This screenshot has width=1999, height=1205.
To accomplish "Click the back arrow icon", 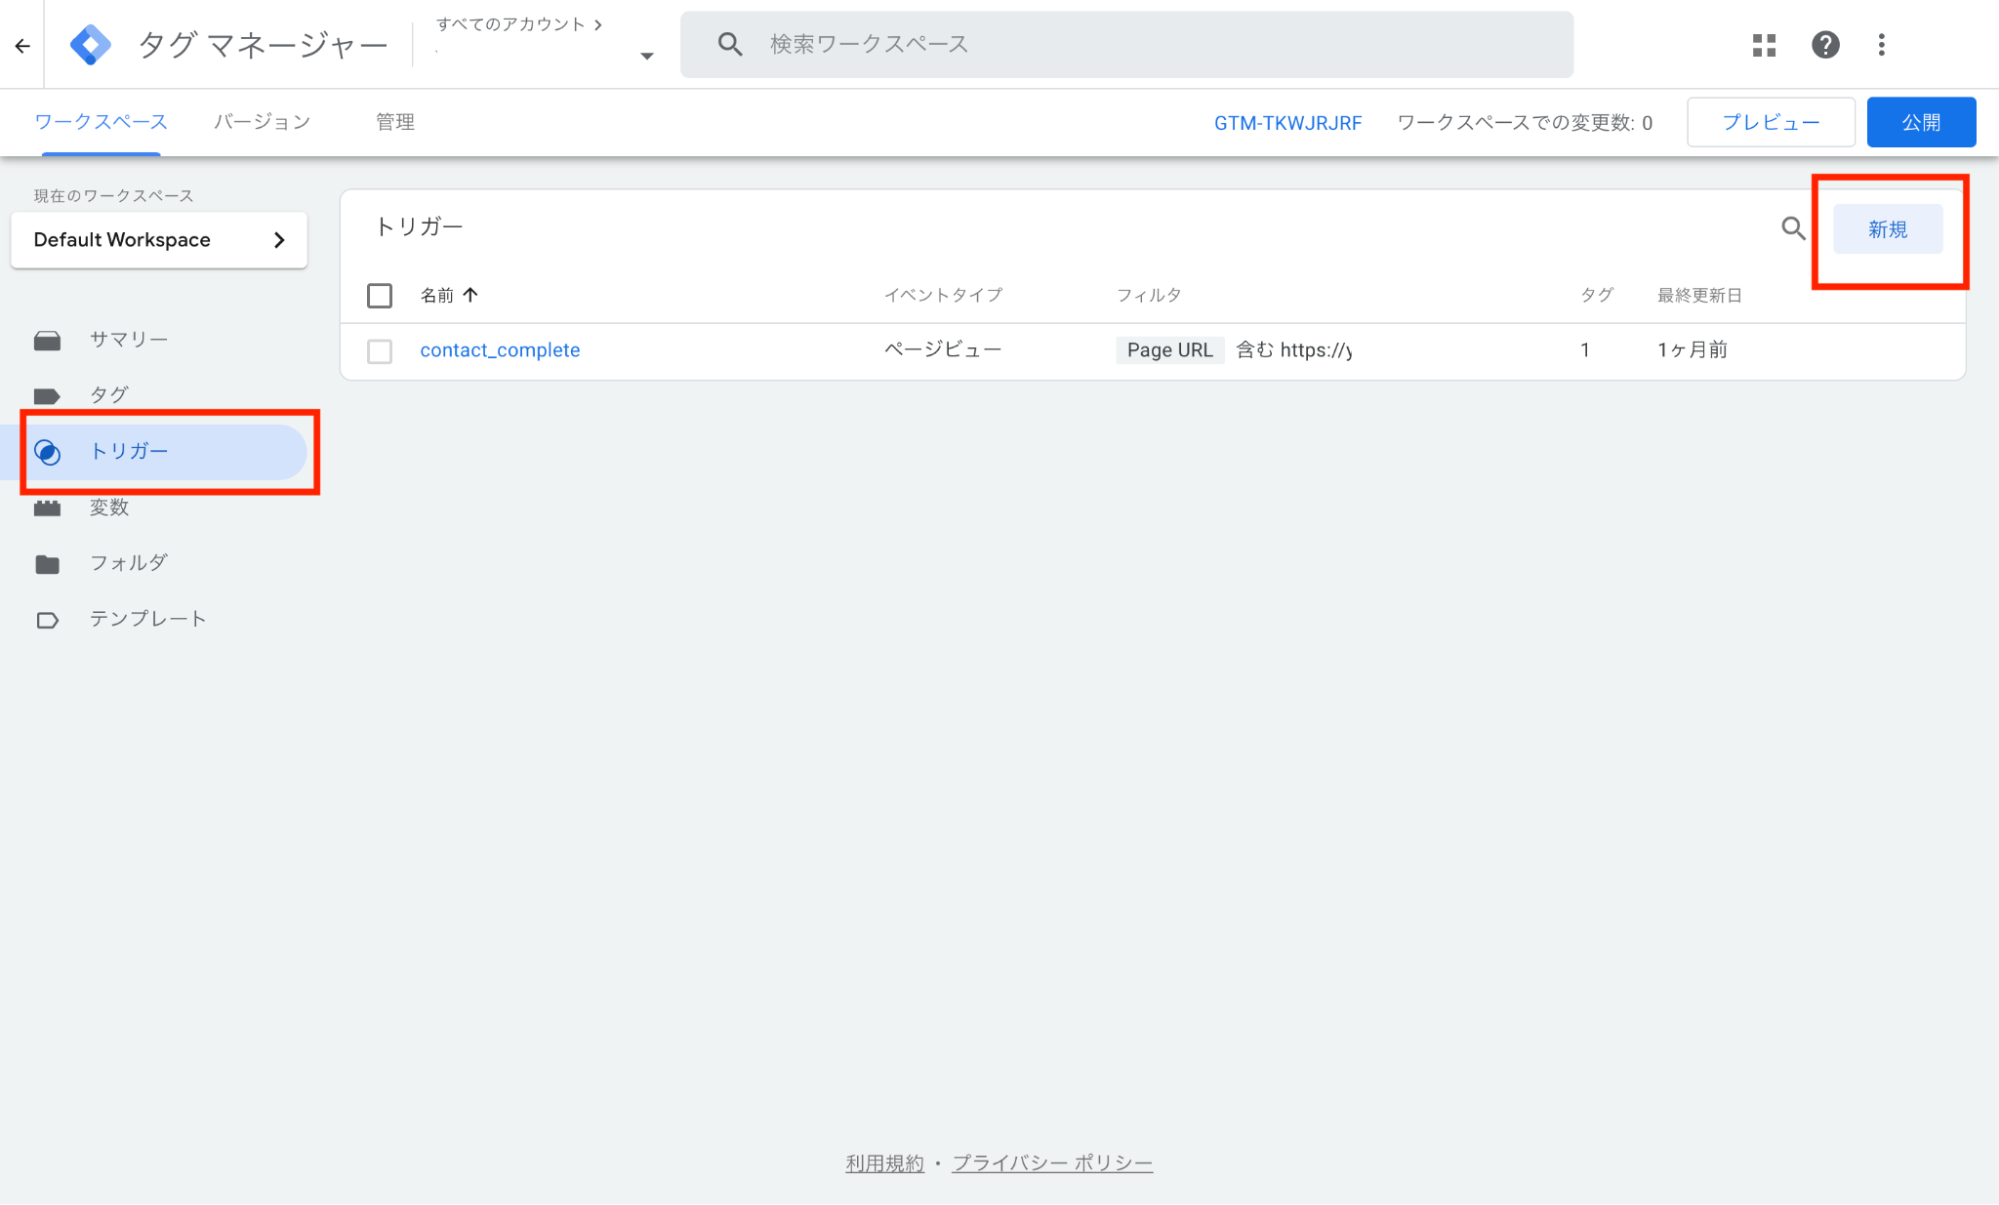I will coord(22,45).
